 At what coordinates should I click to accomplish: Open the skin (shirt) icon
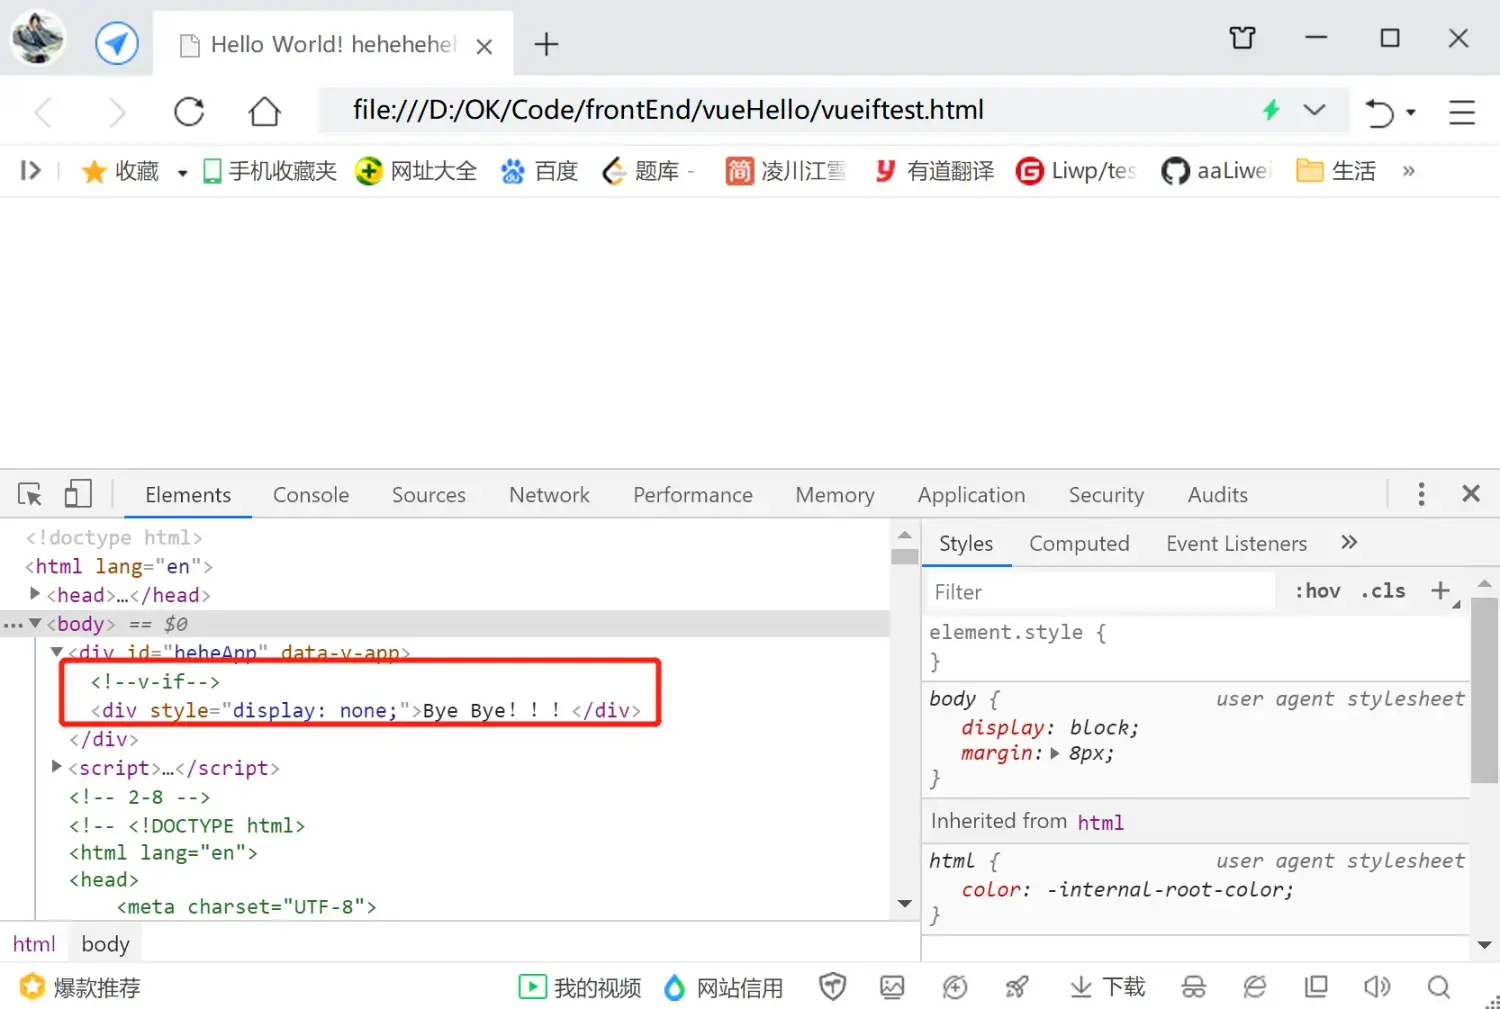pyautogui.click(x=1242, y=38)
